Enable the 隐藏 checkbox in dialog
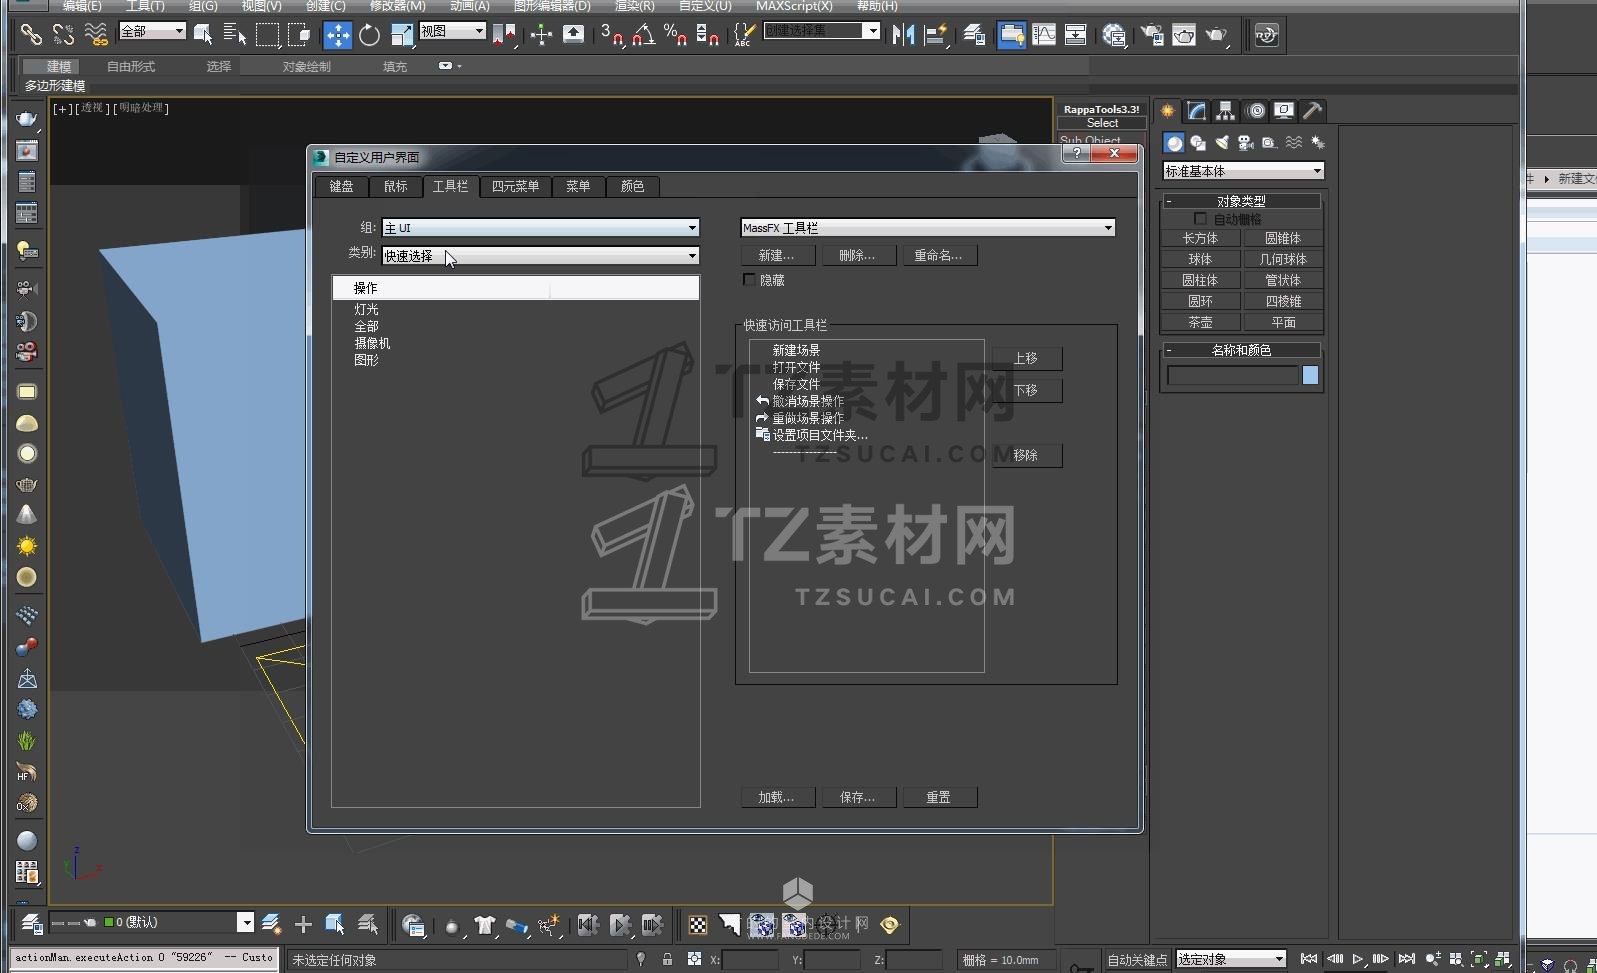The image size is (1597, 973). (749, 280)
